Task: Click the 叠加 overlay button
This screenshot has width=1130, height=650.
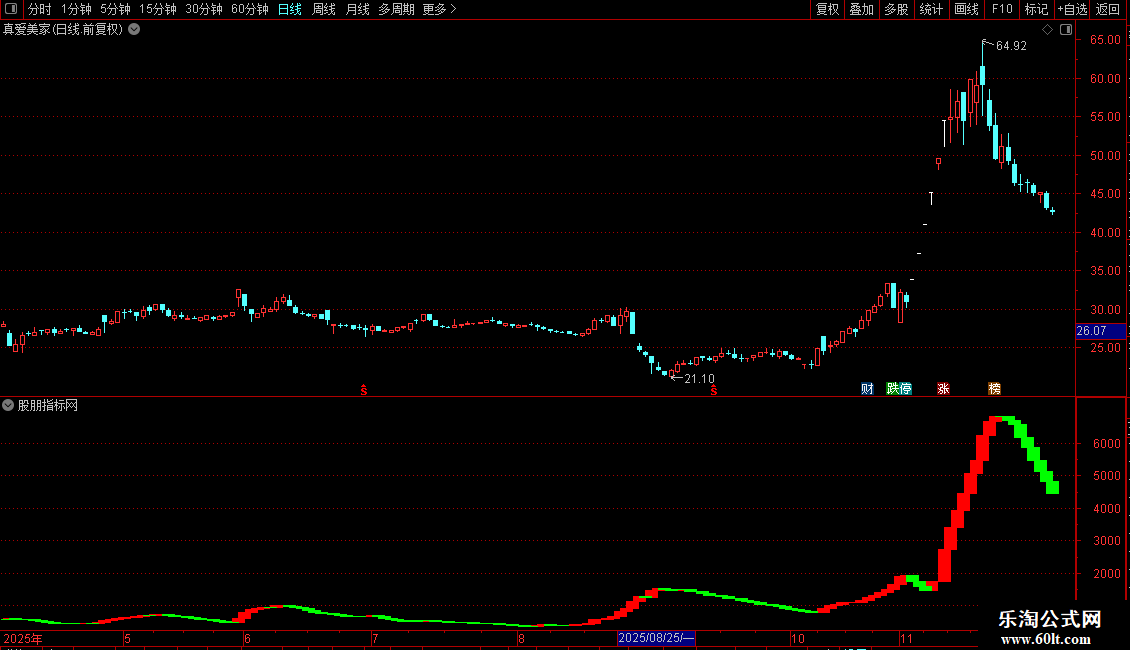Action: [861, 9]
